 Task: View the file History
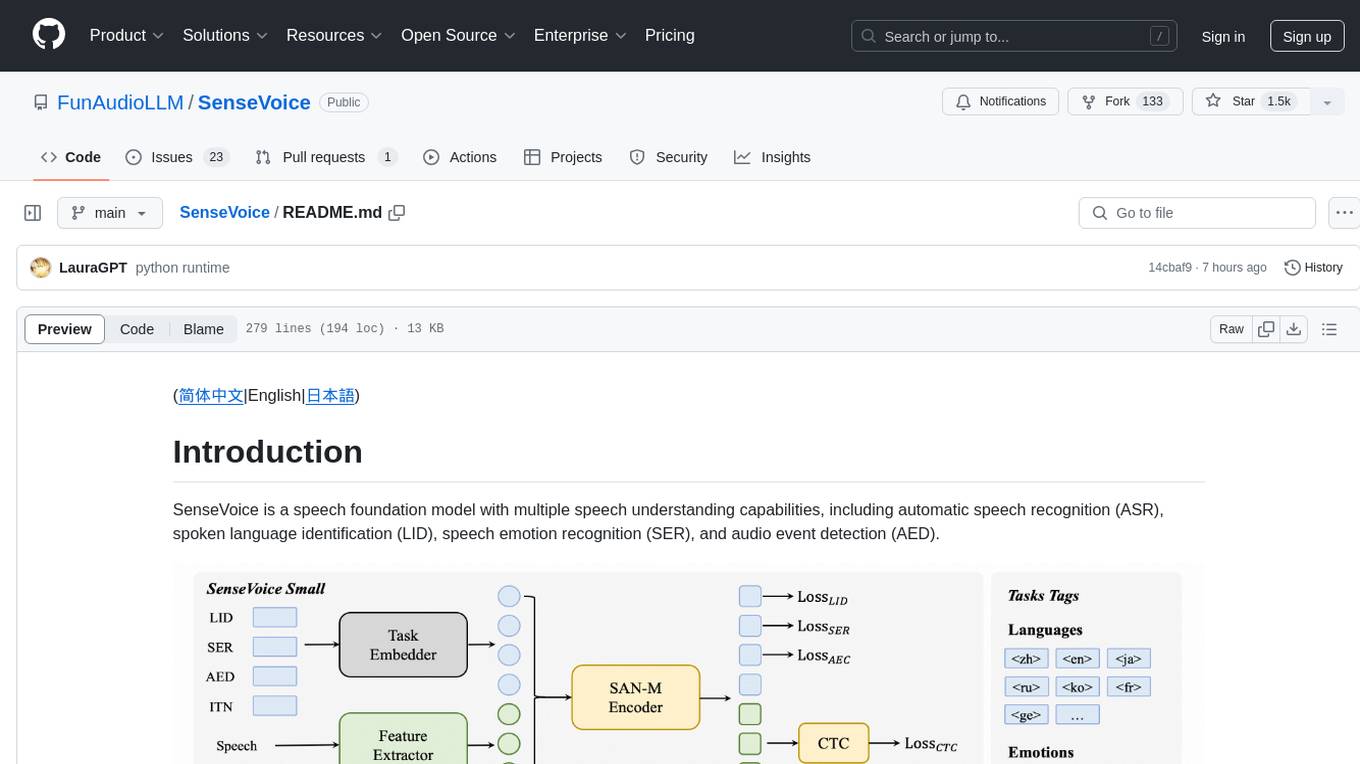click(1313, 268)
